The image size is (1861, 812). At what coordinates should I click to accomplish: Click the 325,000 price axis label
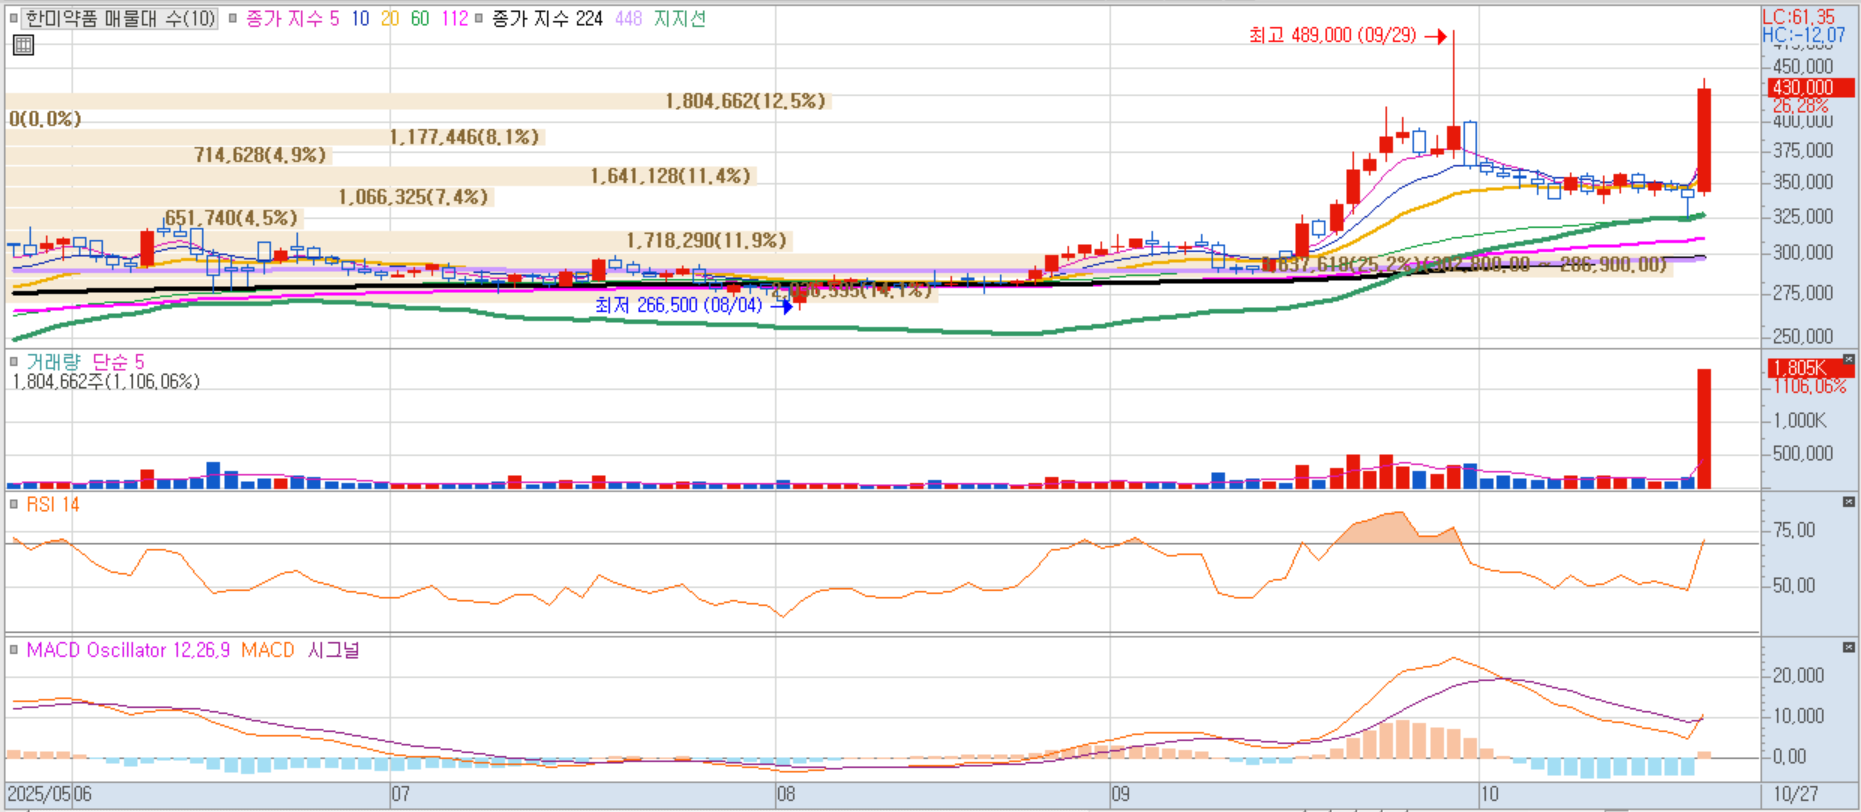pyautogui.click(x=1803, y=217)
